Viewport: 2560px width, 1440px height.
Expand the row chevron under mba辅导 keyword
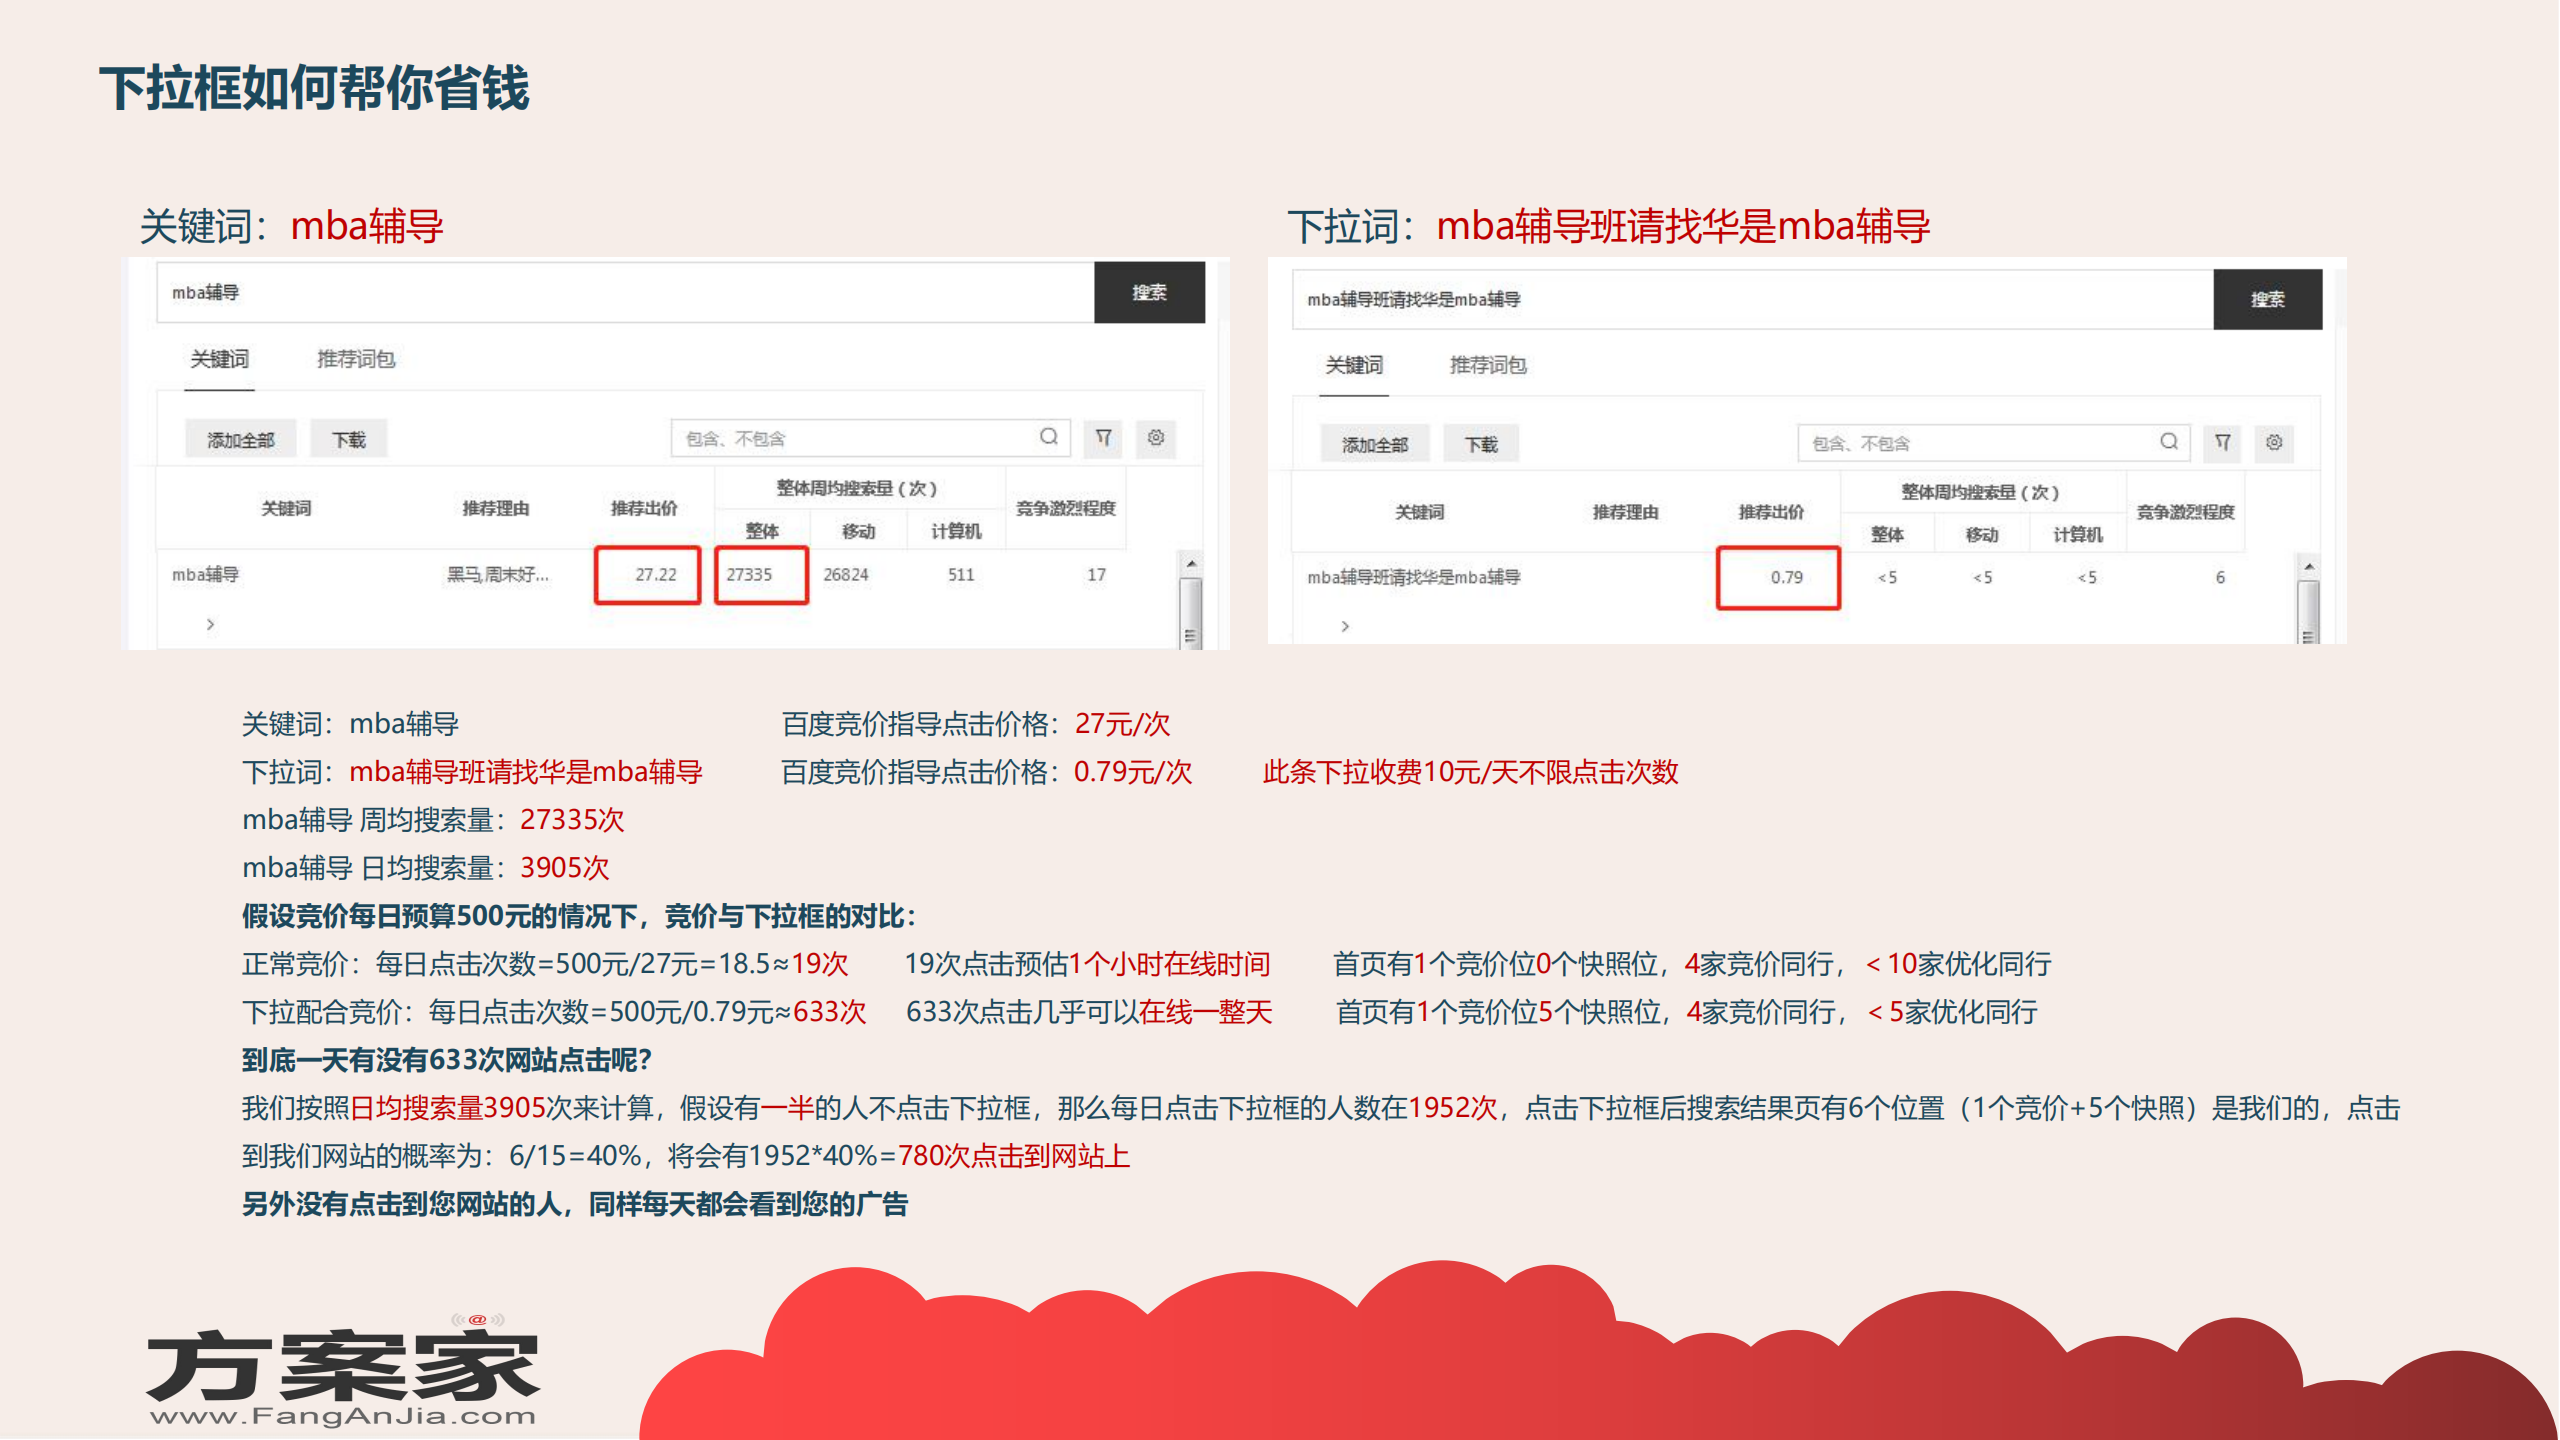210,624
